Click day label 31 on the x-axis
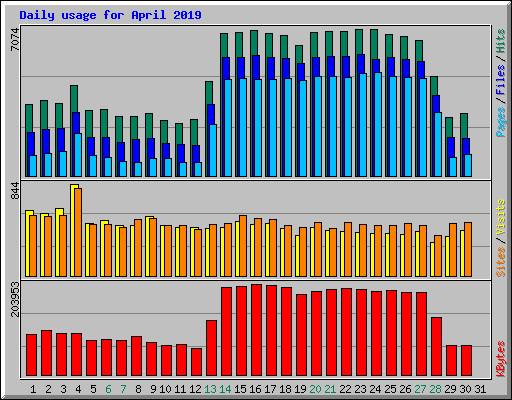Viewport: 512px width, 400px height. point(480,389)
